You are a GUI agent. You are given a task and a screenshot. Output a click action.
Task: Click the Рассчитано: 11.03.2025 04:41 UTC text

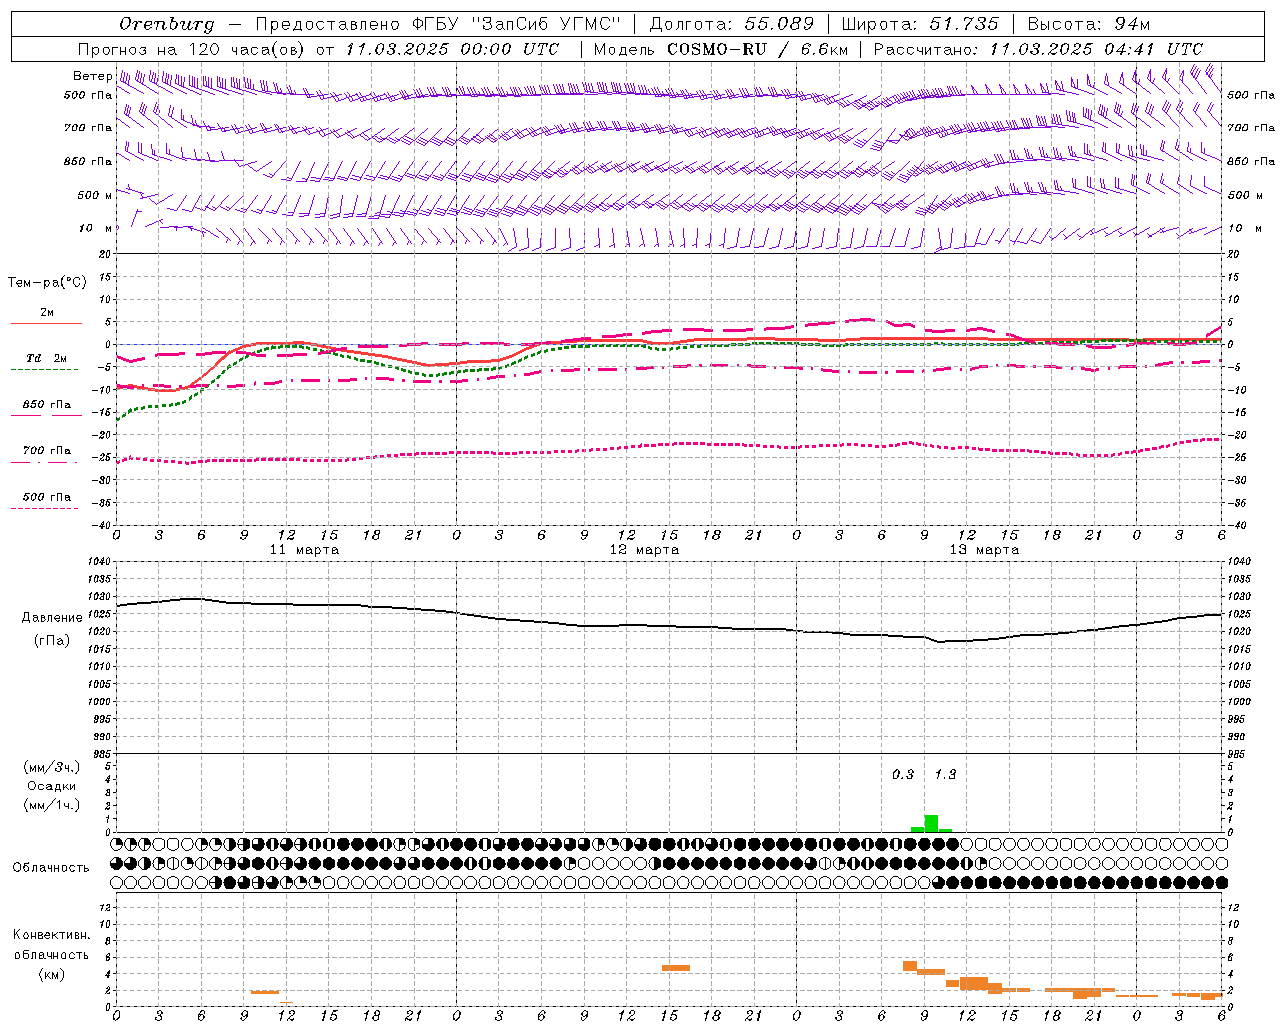click(x=1038, y=49)
